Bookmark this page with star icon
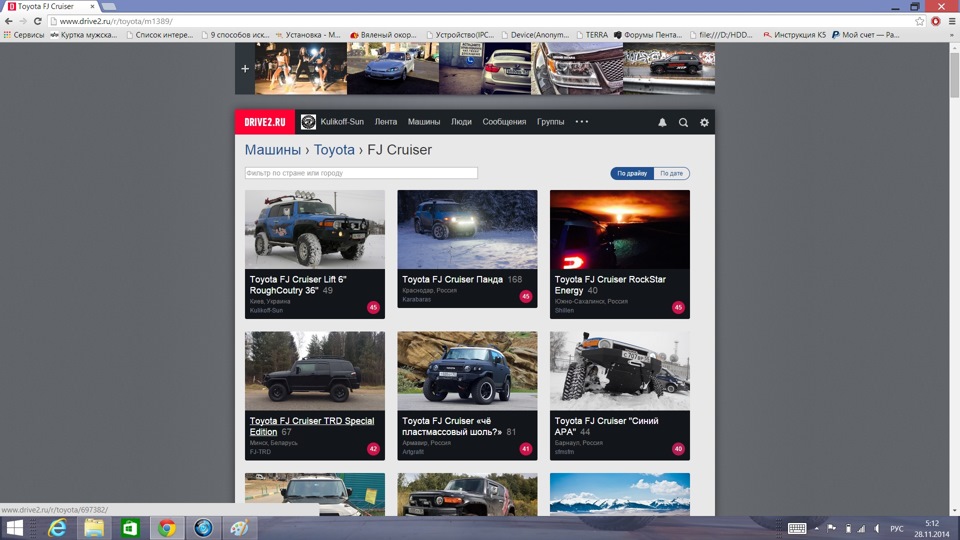The image size is (960, 540). 920,21
